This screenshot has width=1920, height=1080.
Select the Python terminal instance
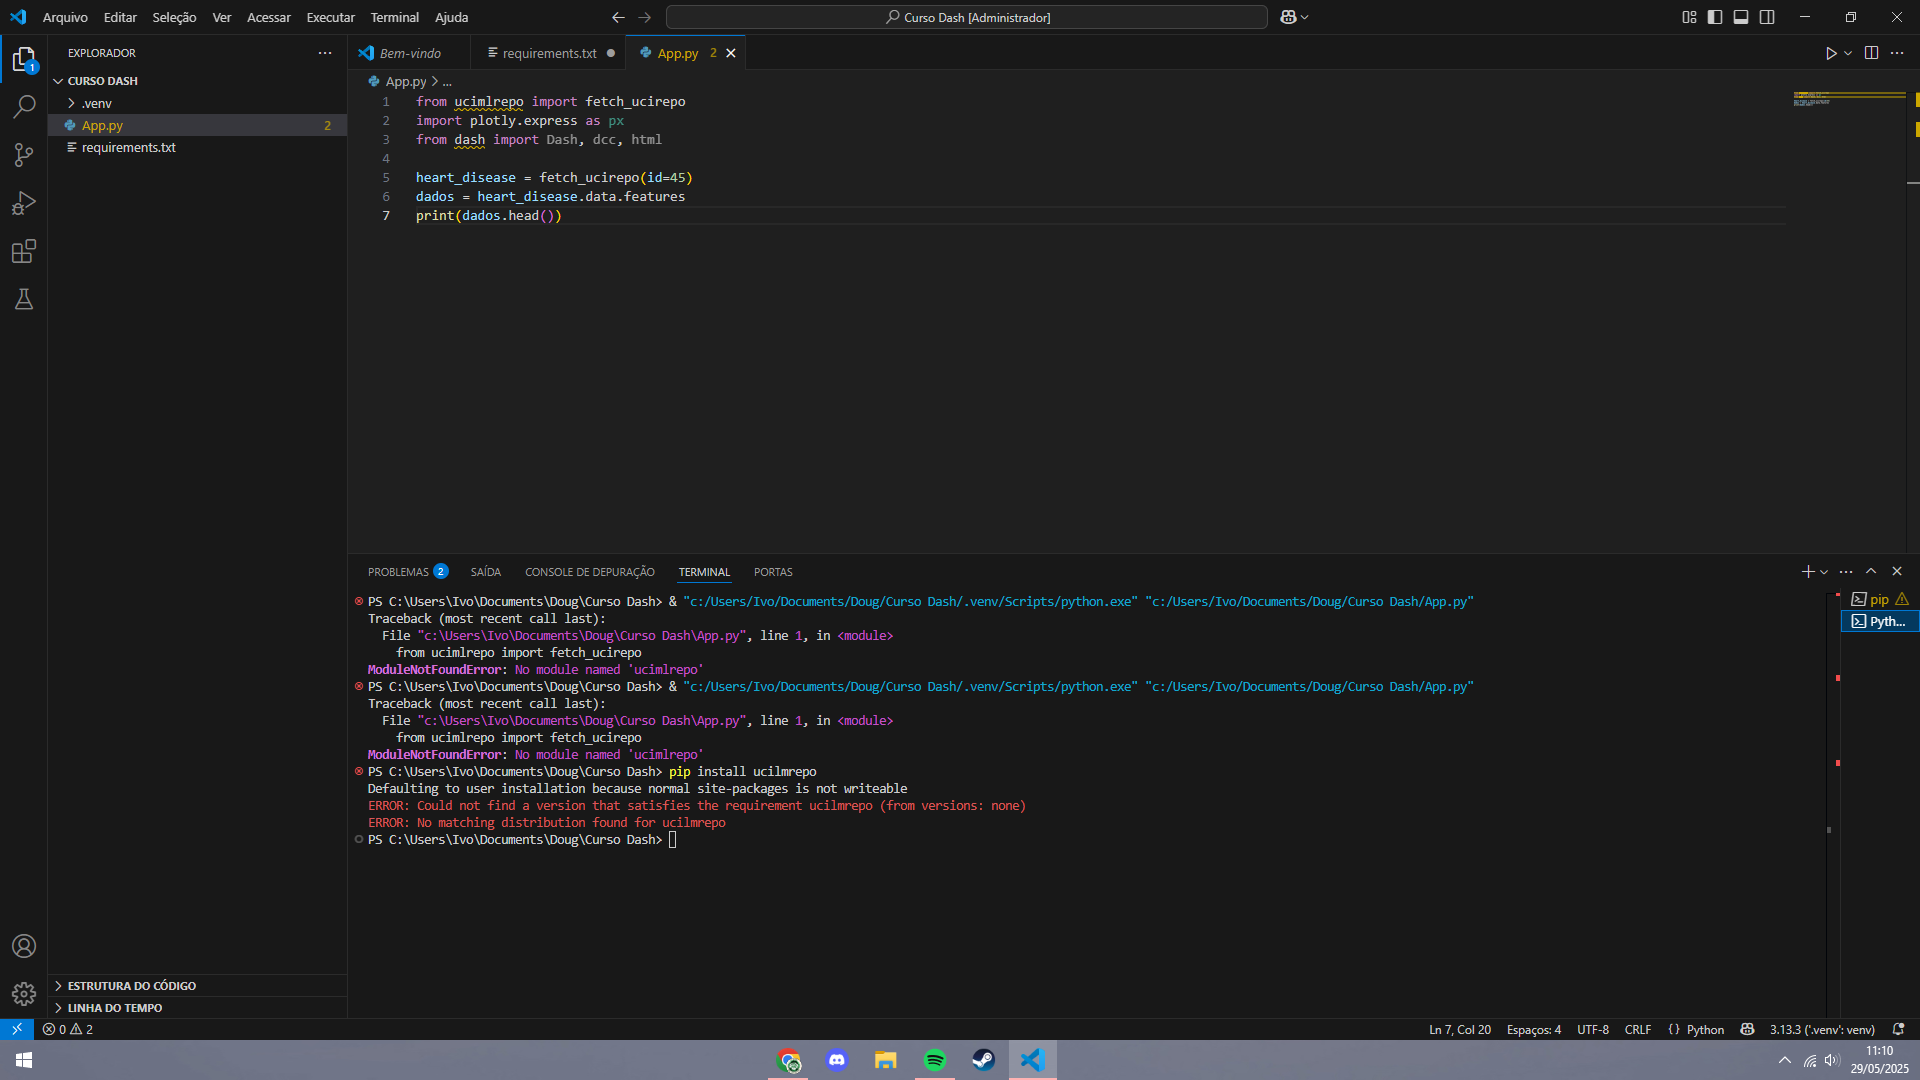(1878, 621)
